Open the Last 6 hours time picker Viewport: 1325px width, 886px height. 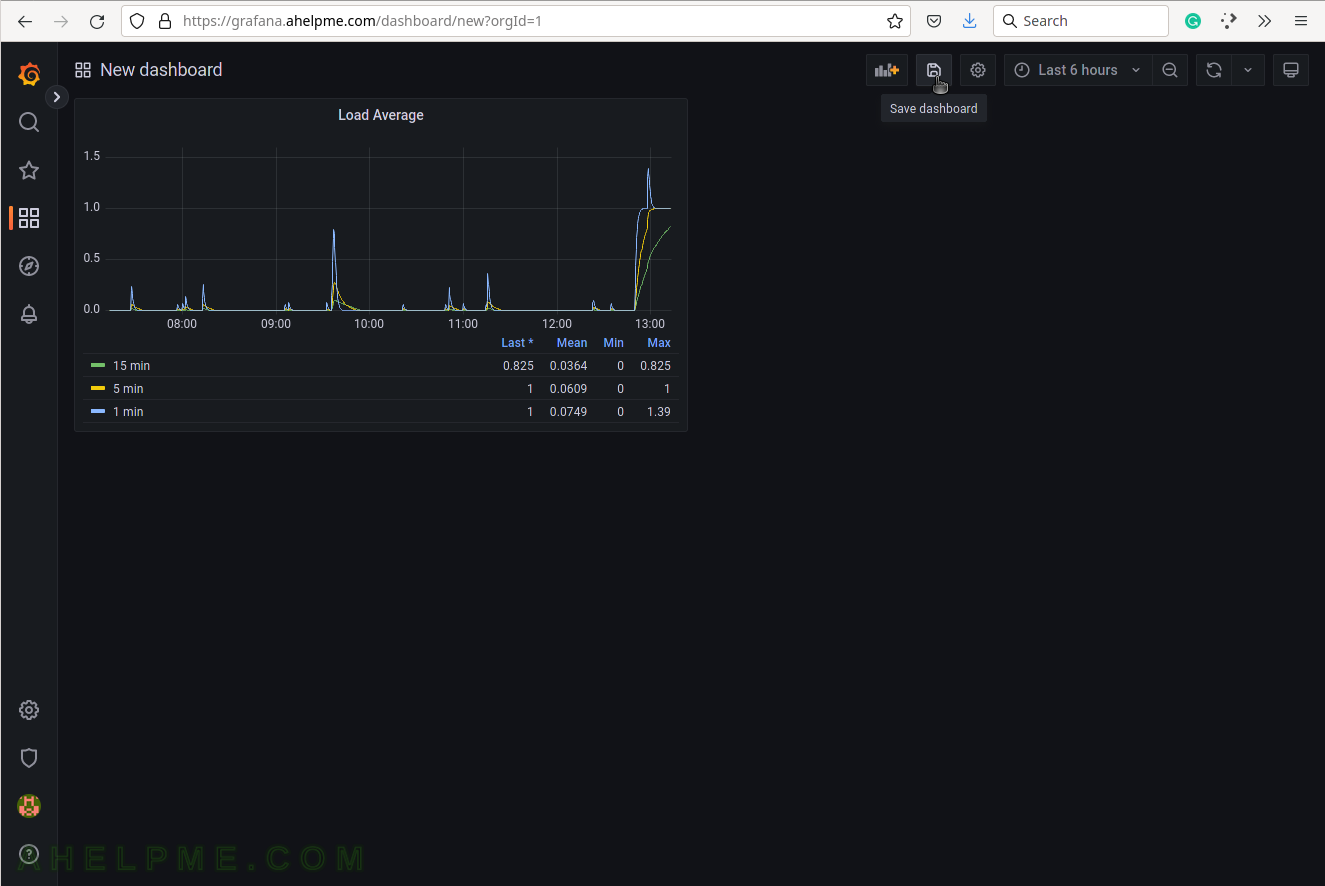tap(1077, 70)
